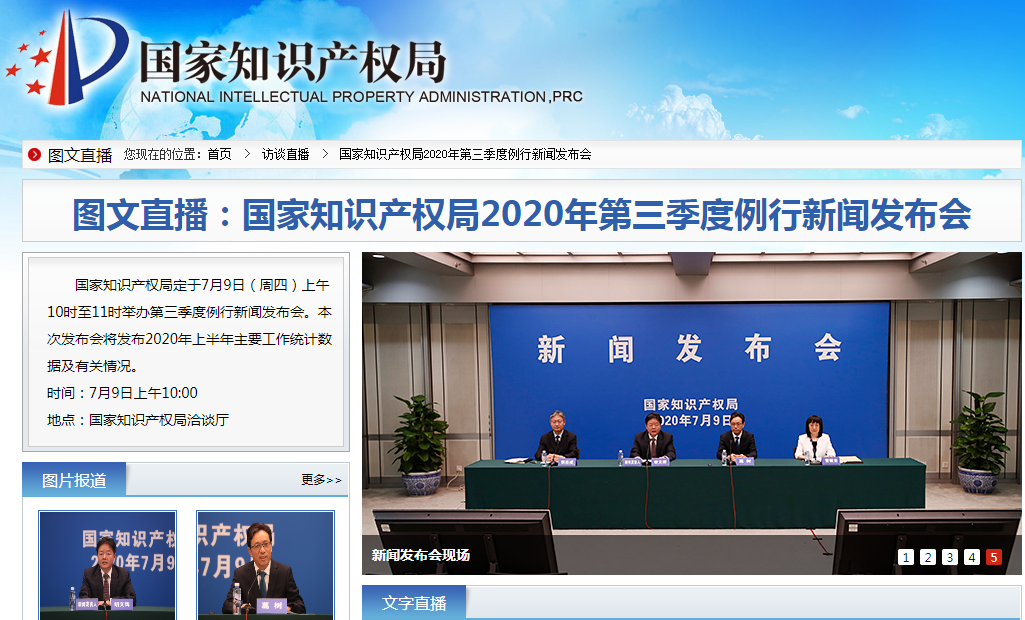1025x620 pixels.
Task: Open the press conference main slideshow photo
Action: pyautogui.click(x=692, y=413)
